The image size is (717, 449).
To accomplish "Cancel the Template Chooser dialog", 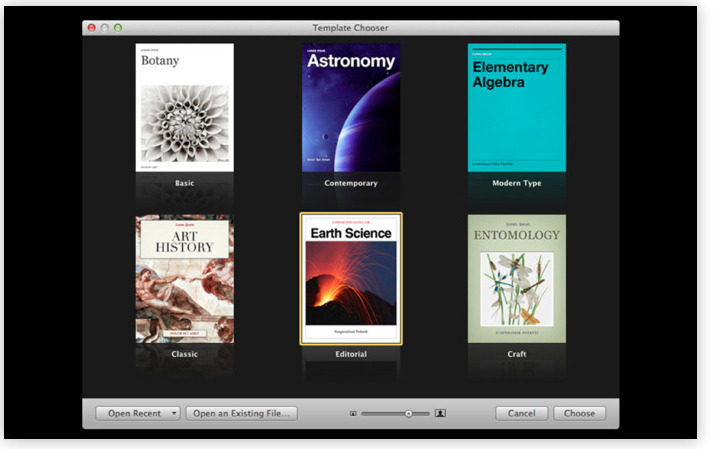I will pyautogui.click(x=521, y=413).
